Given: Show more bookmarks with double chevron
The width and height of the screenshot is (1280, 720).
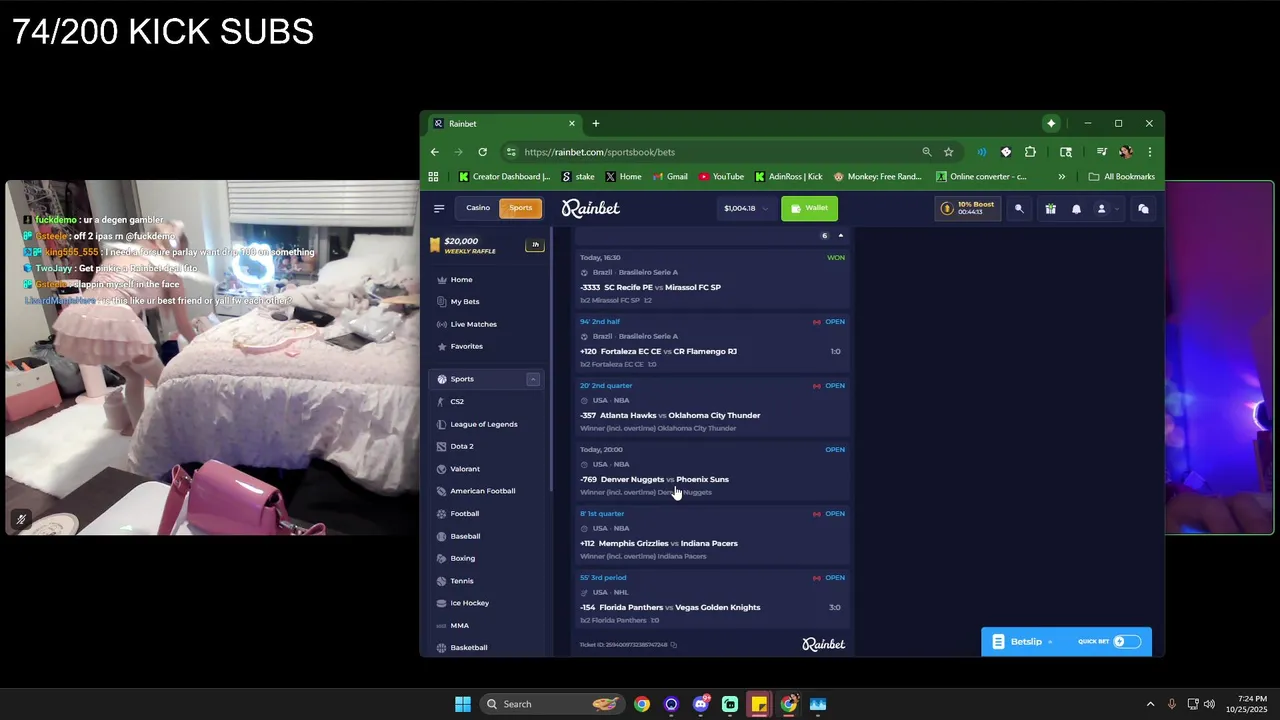Looking at the screenshot, I should click(x=1061, y=177).
